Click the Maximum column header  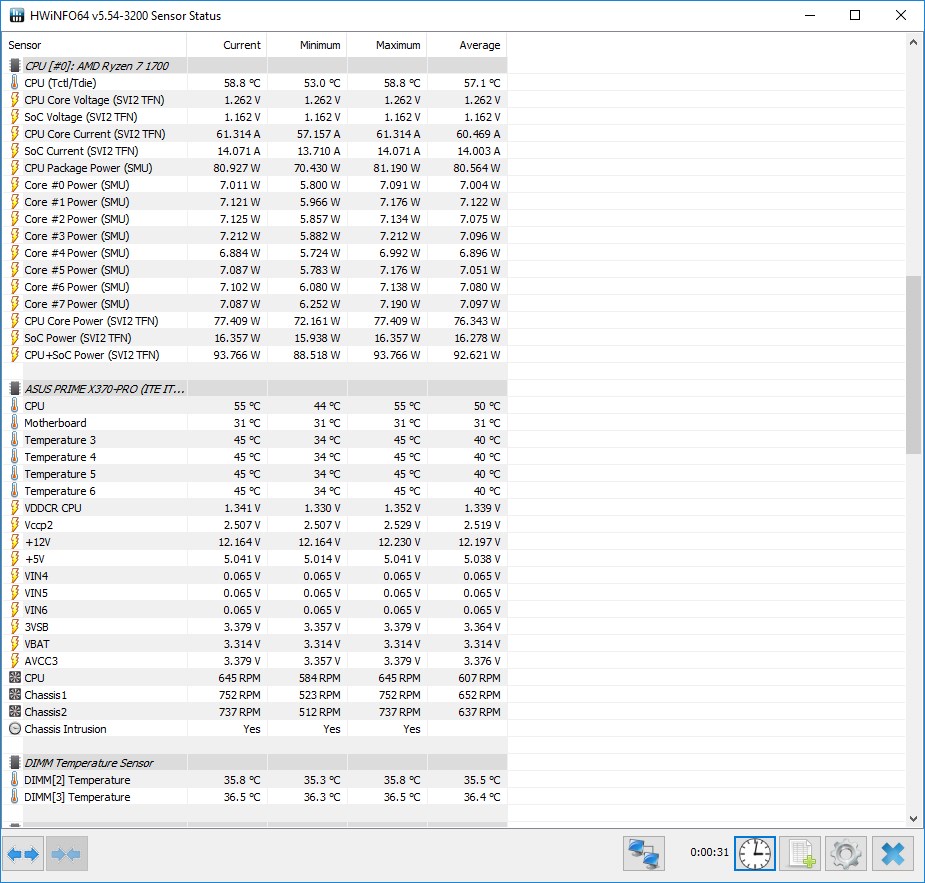click(x=387, y=45)
